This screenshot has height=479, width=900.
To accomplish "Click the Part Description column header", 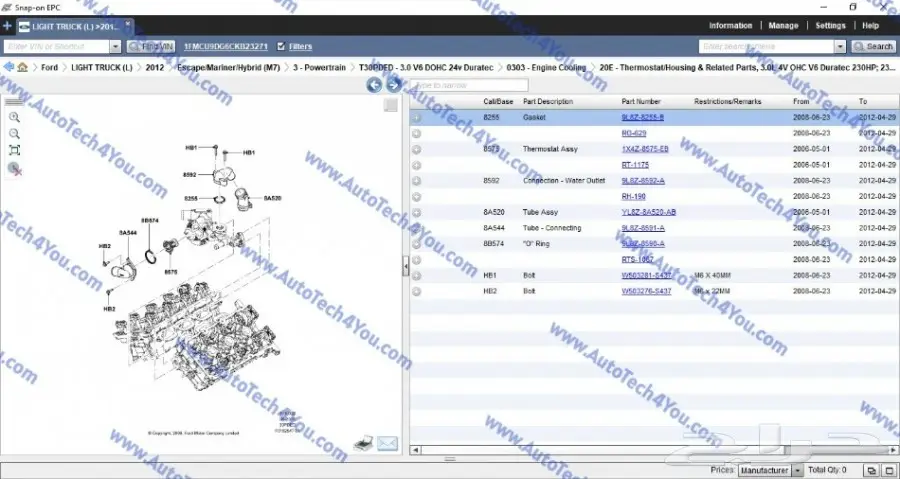I will click(548, 102).
